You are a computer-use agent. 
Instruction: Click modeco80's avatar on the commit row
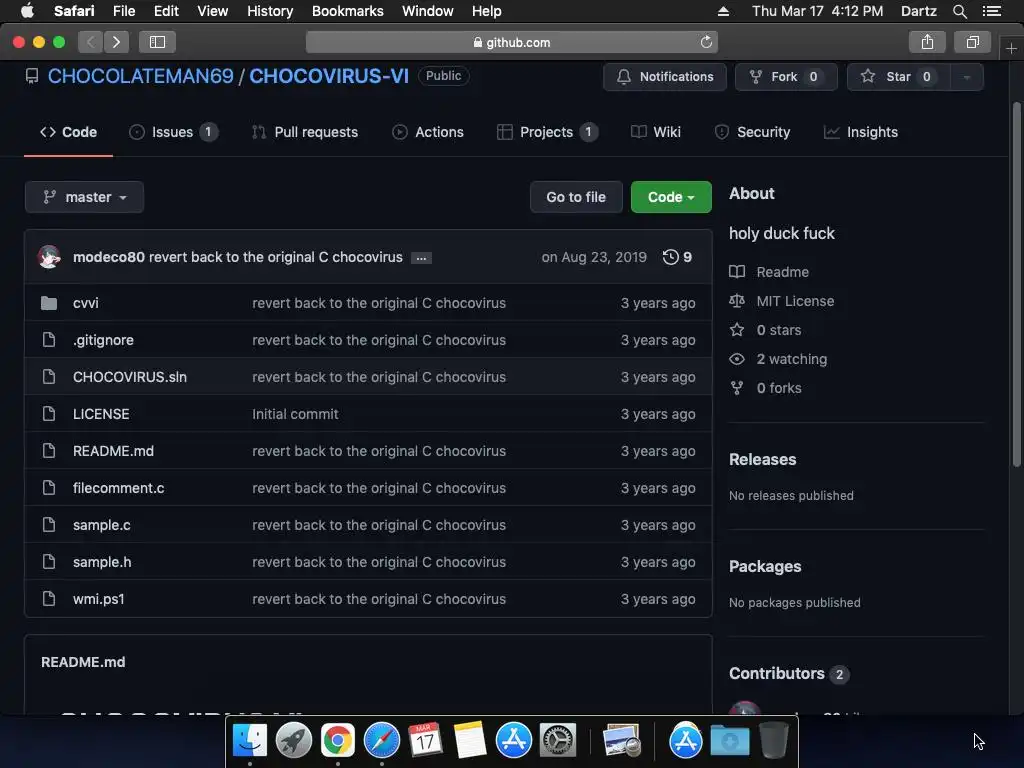[49, 257]
